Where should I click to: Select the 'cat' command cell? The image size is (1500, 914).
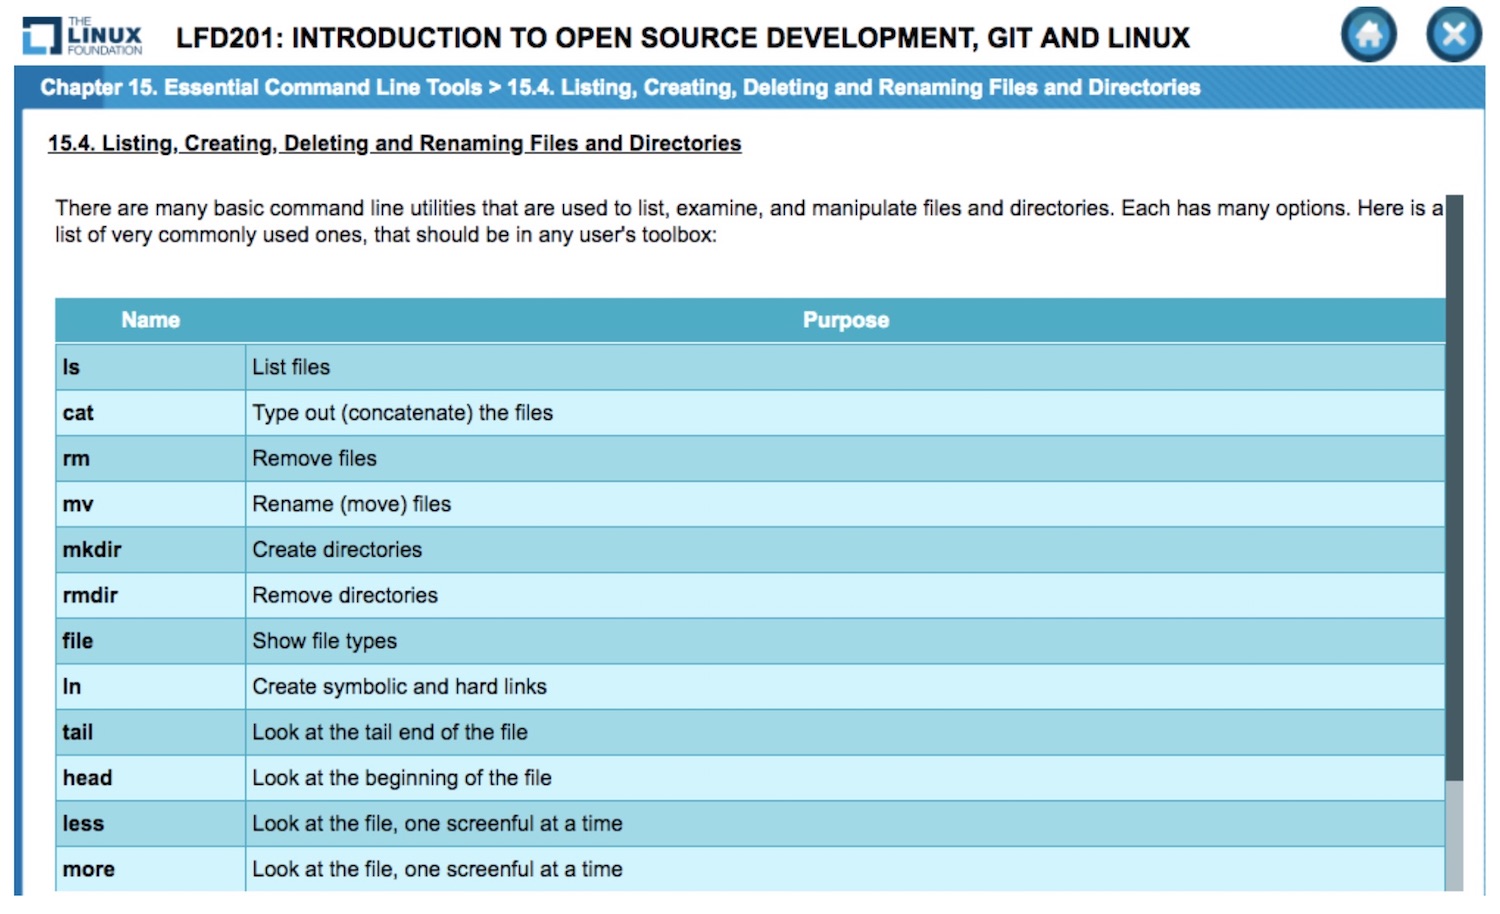[x=151, y=413]
